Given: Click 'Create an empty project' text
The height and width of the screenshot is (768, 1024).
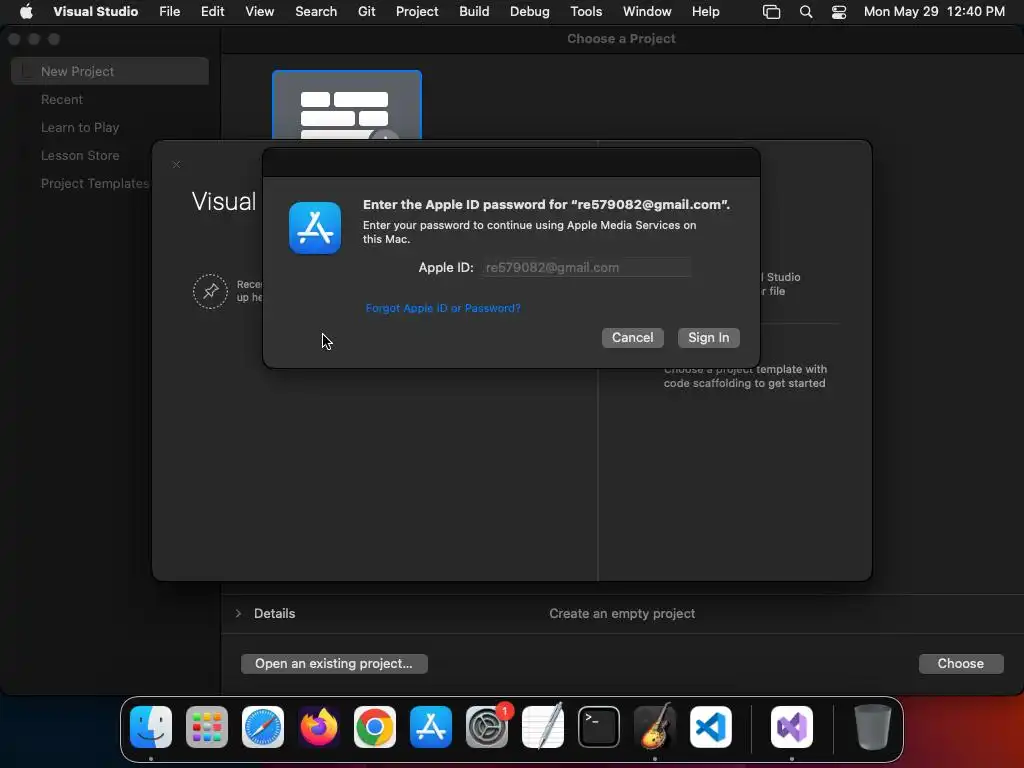Looking at the screenshot, I should click(x=622, y=613).
